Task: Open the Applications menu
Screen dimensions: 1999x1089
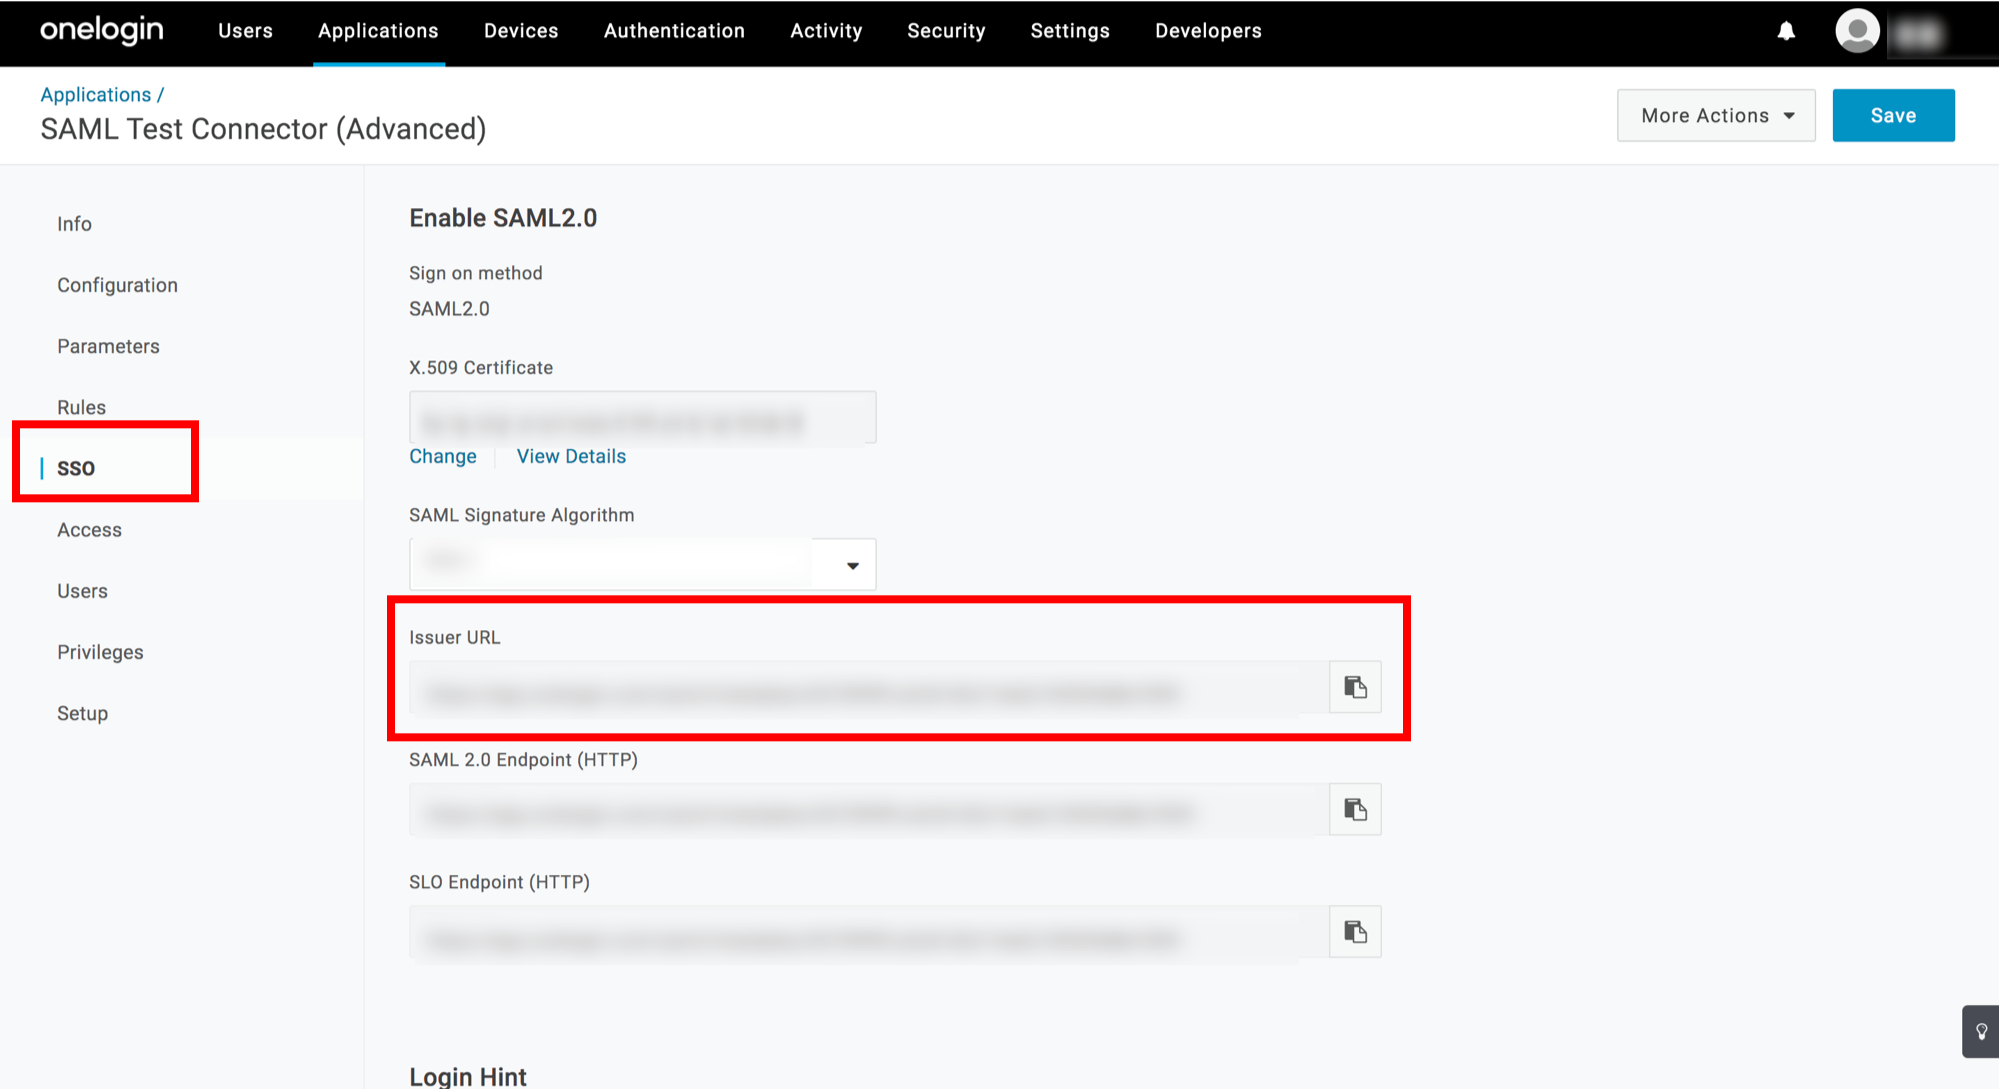Action: (x=378, y=31)
